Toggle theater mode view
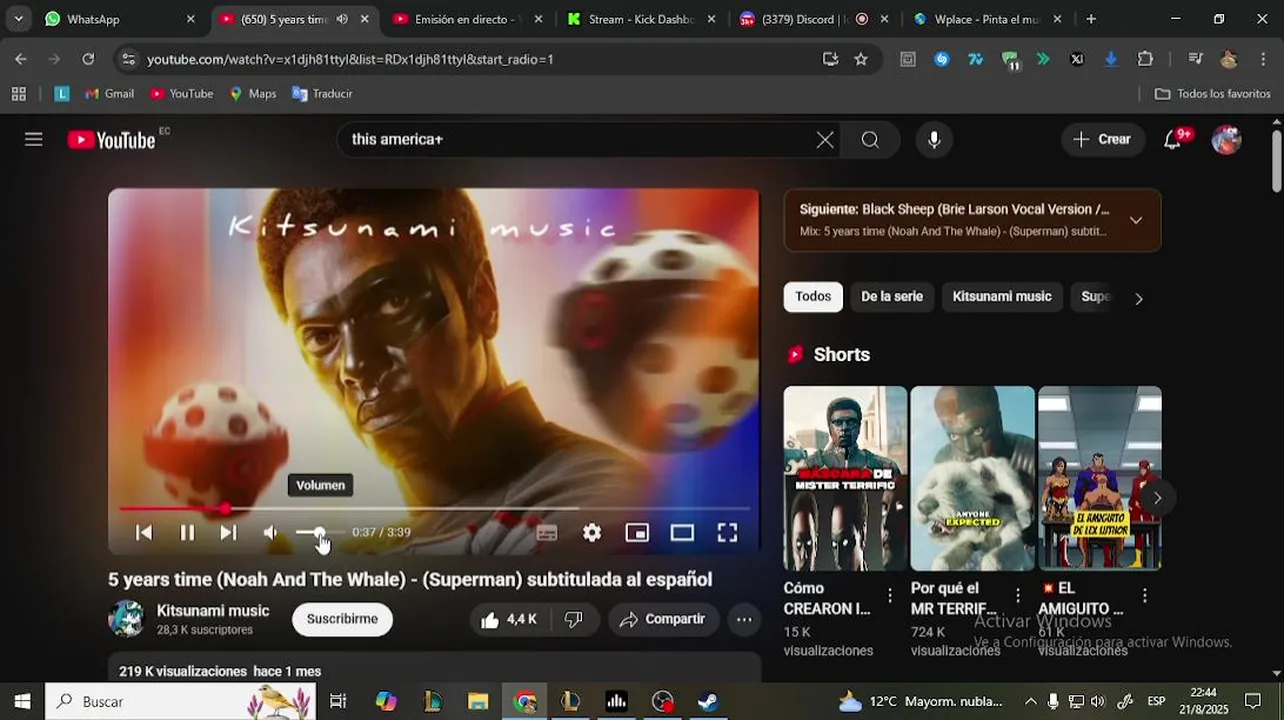Screen dimensions: 1284x720 [682, 533]
